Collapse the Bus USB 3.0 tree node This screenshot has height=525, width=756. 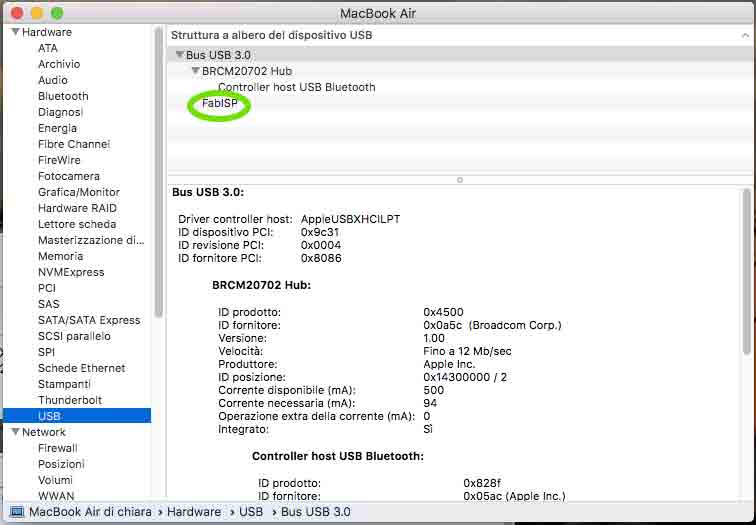(180, 54)
